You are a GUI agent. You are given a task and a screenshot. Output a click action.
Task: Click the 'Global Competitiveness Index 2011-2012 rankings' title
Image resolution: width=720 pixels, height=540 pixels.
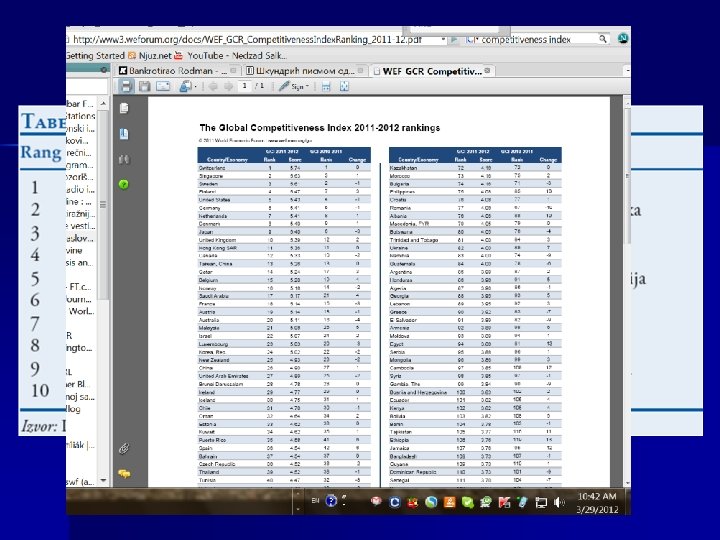(x=320, y=128)
